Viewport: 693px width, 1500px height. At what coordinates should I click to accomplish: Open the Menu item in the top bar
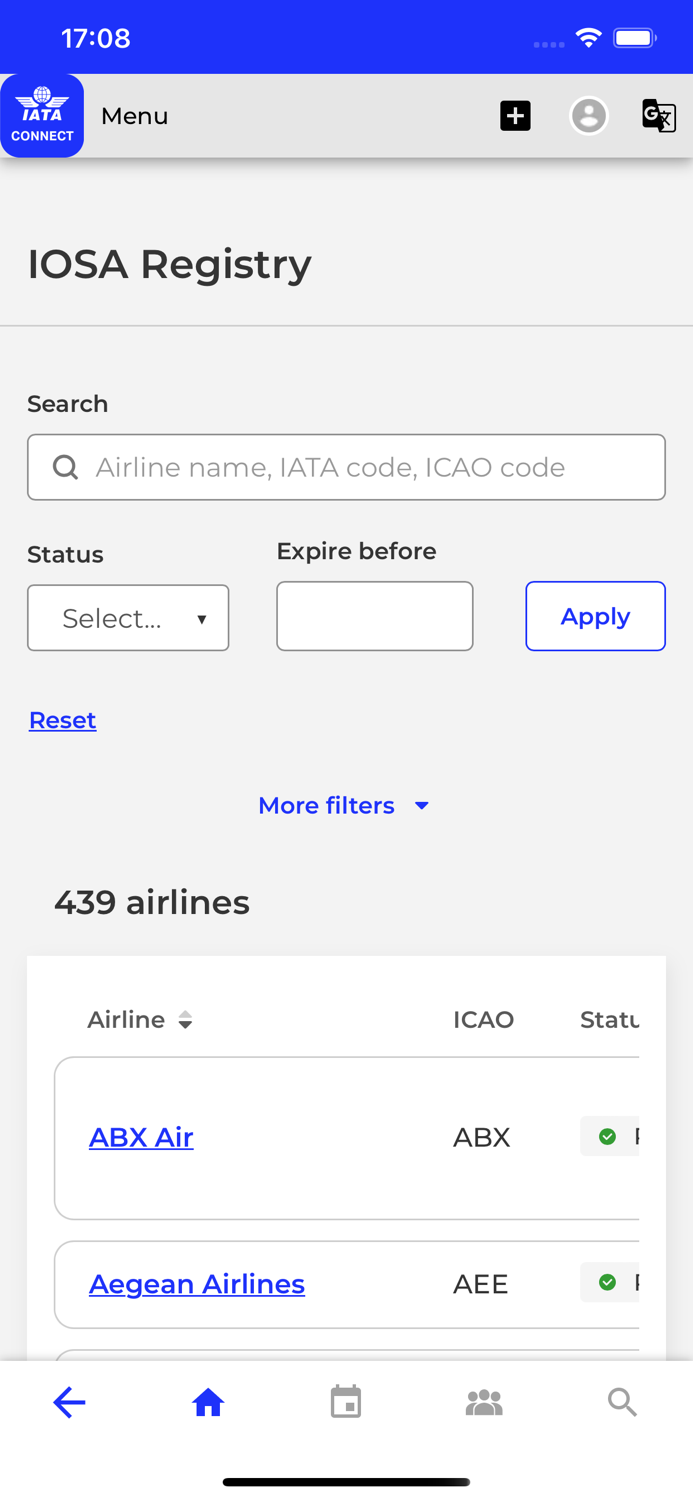click(134, 115)
